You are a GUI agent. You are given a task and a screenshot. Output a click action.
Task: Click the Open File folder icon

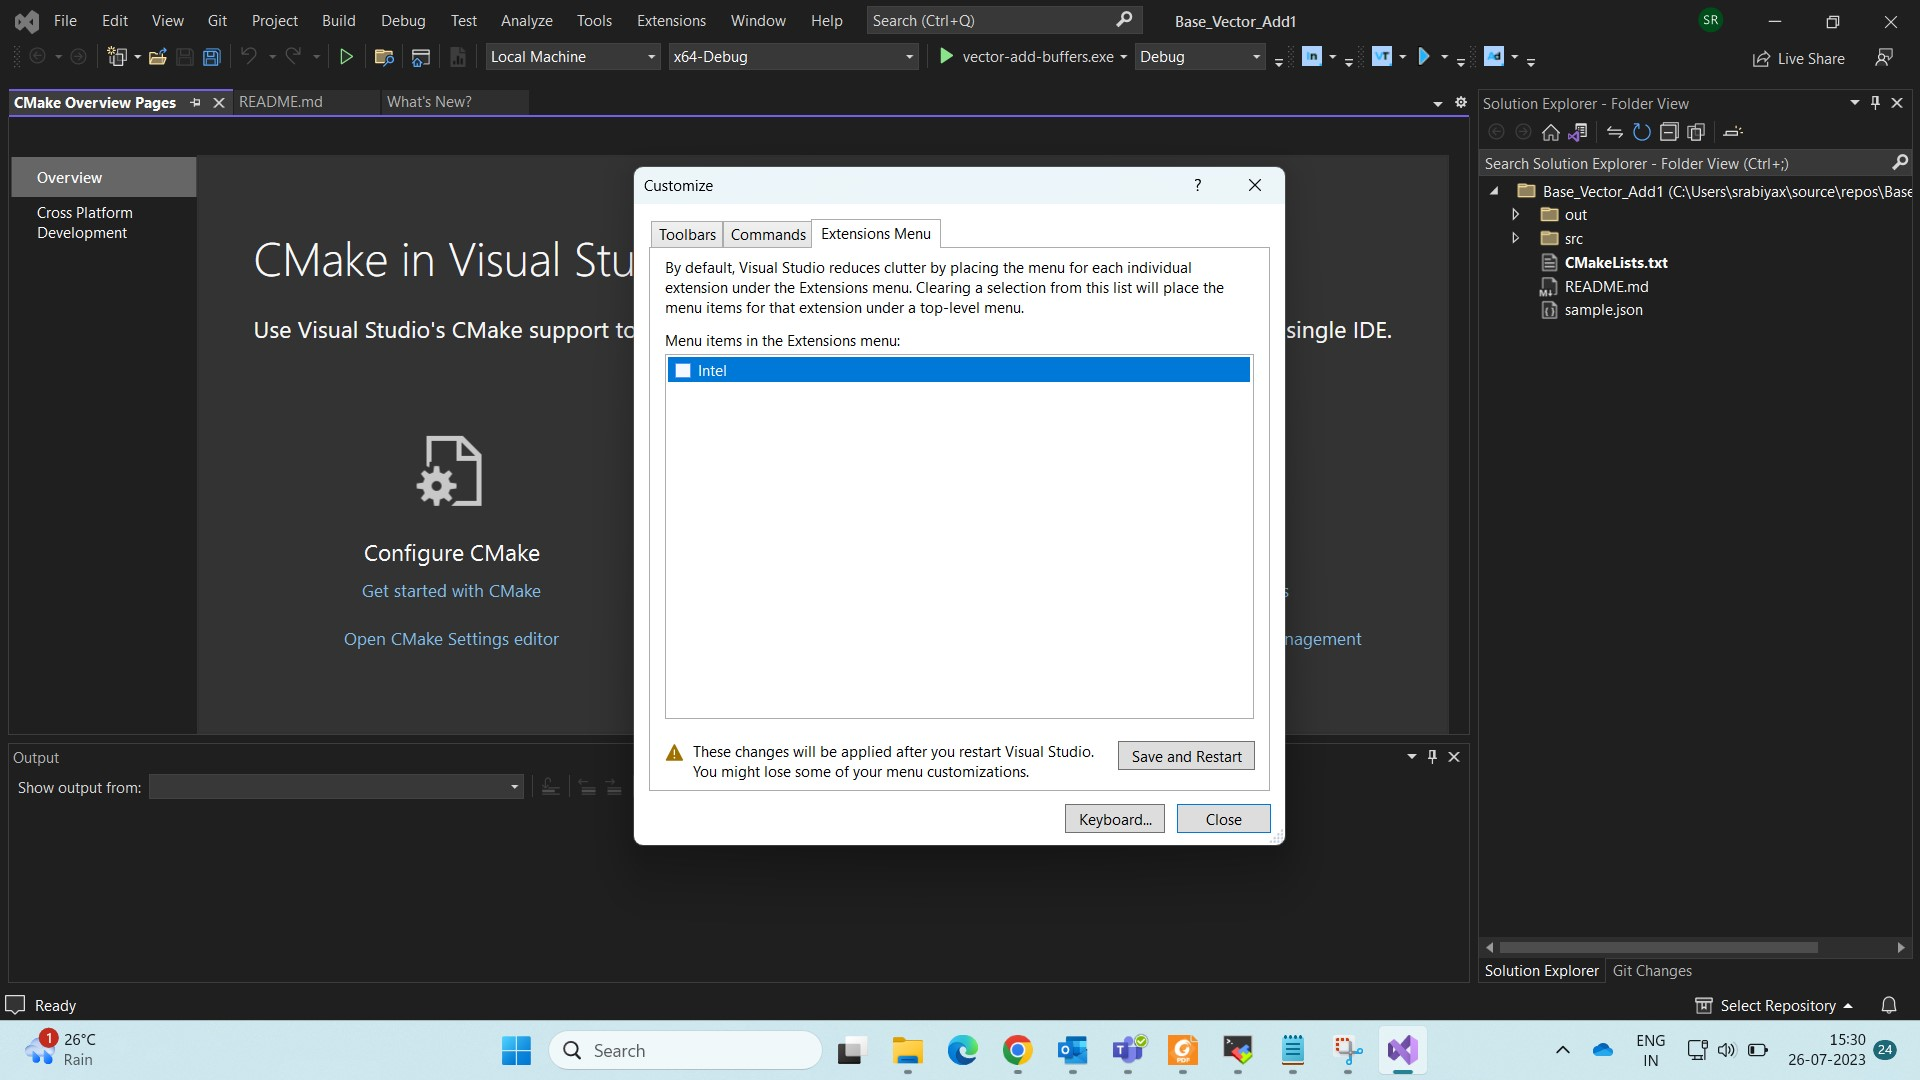point(157,57)
